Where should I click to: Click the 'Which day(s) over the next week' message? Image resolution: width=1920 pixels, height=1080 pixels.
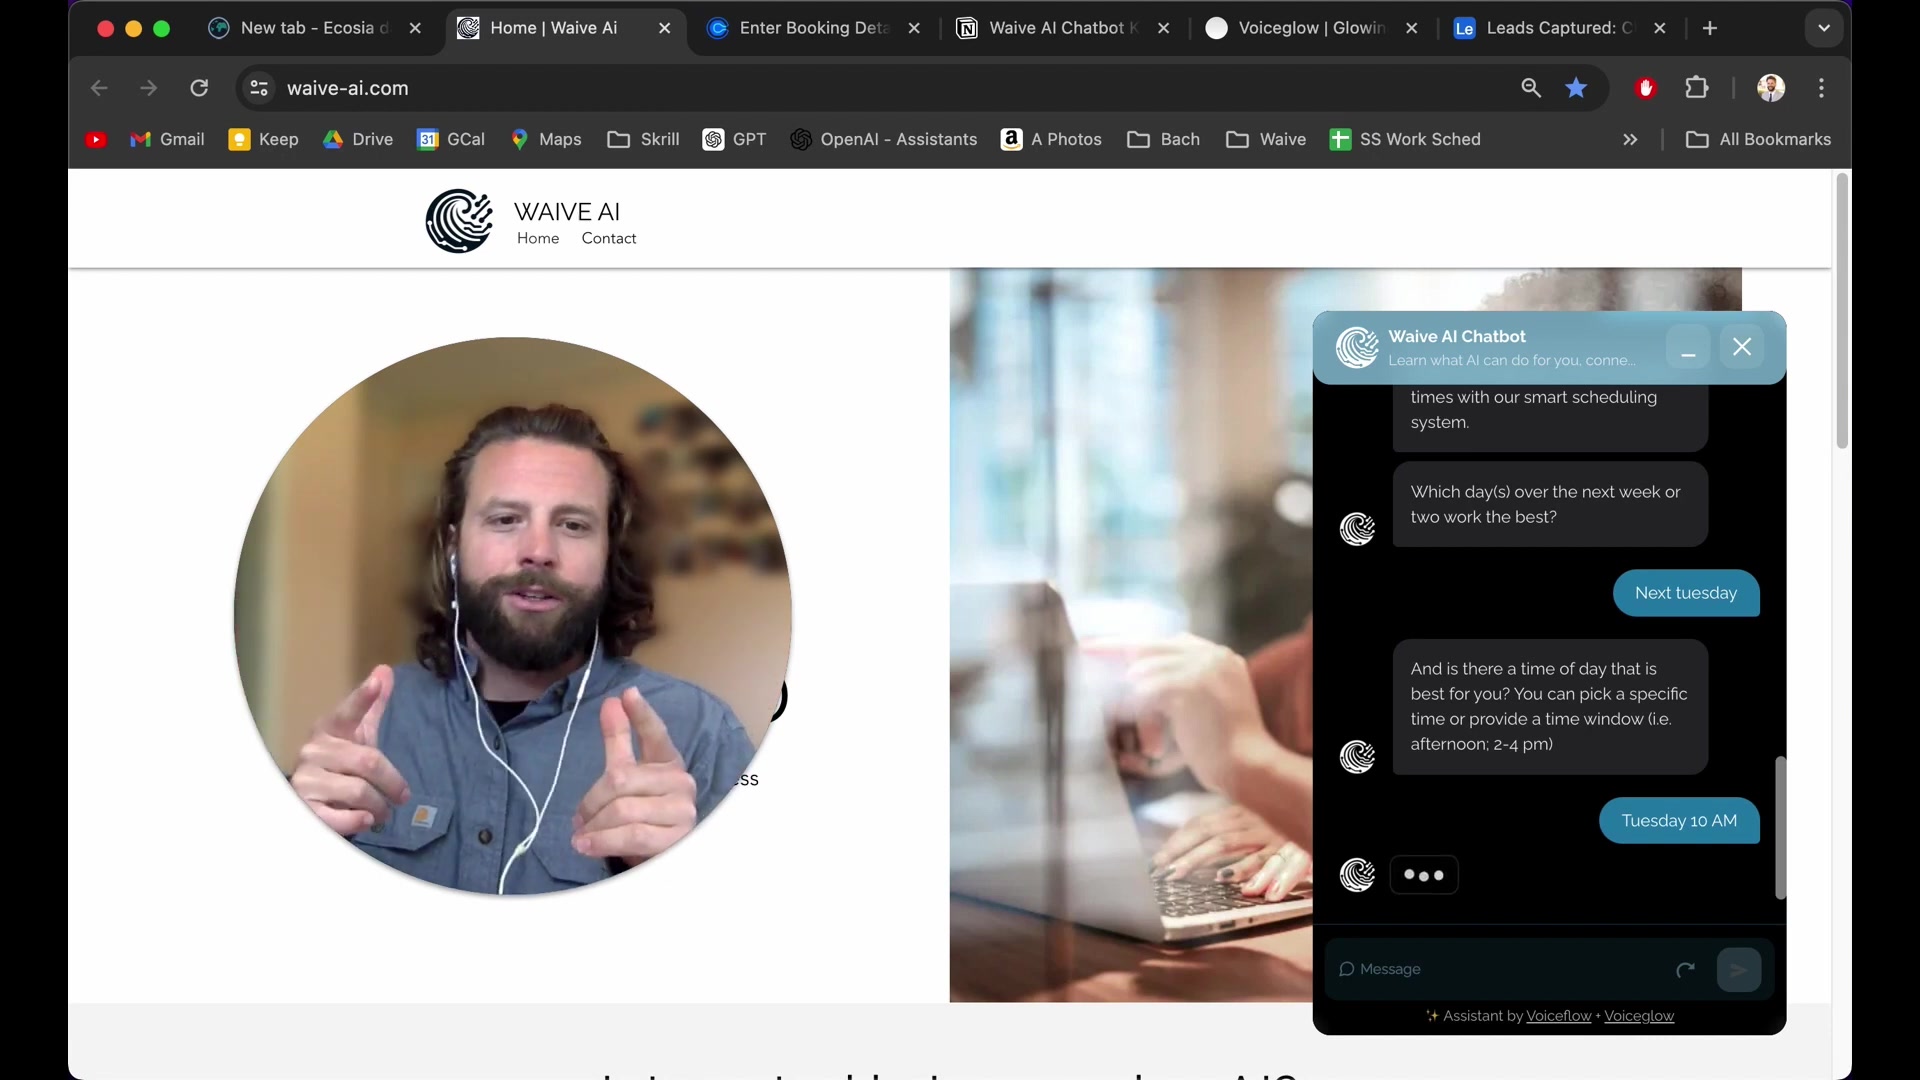click(x=1550, y=504)
